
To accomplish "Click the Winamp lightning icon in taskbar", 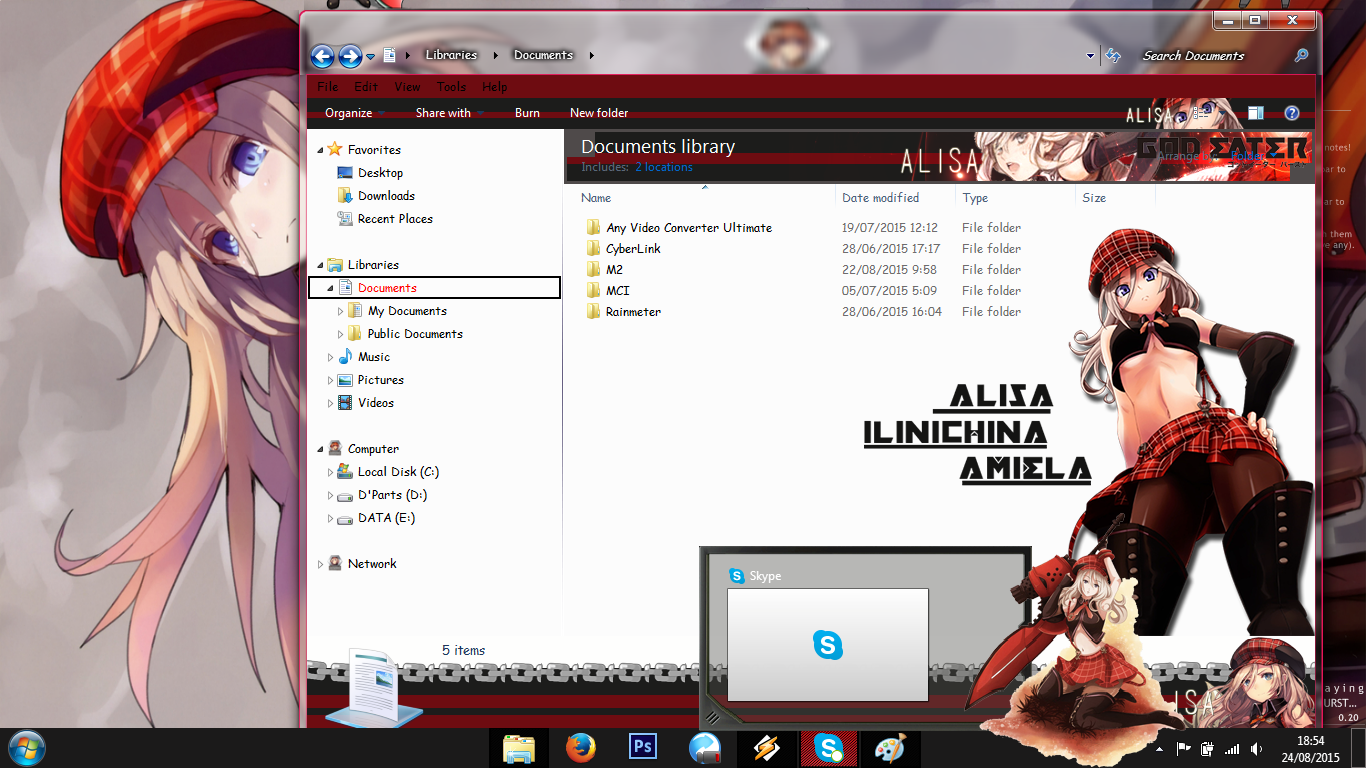I will point(767,748).
